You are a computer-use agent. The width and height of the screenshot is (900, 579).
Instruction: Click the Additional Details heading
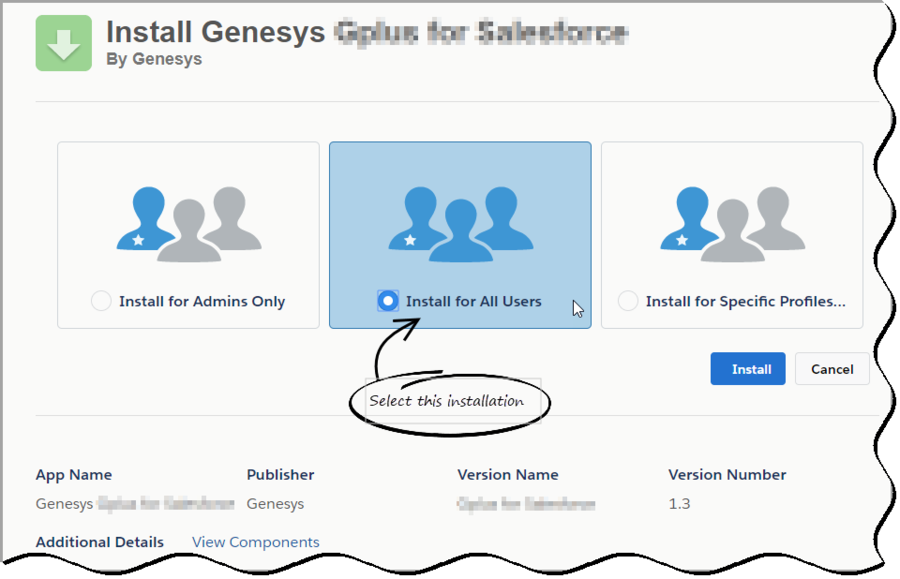[100, 542]
